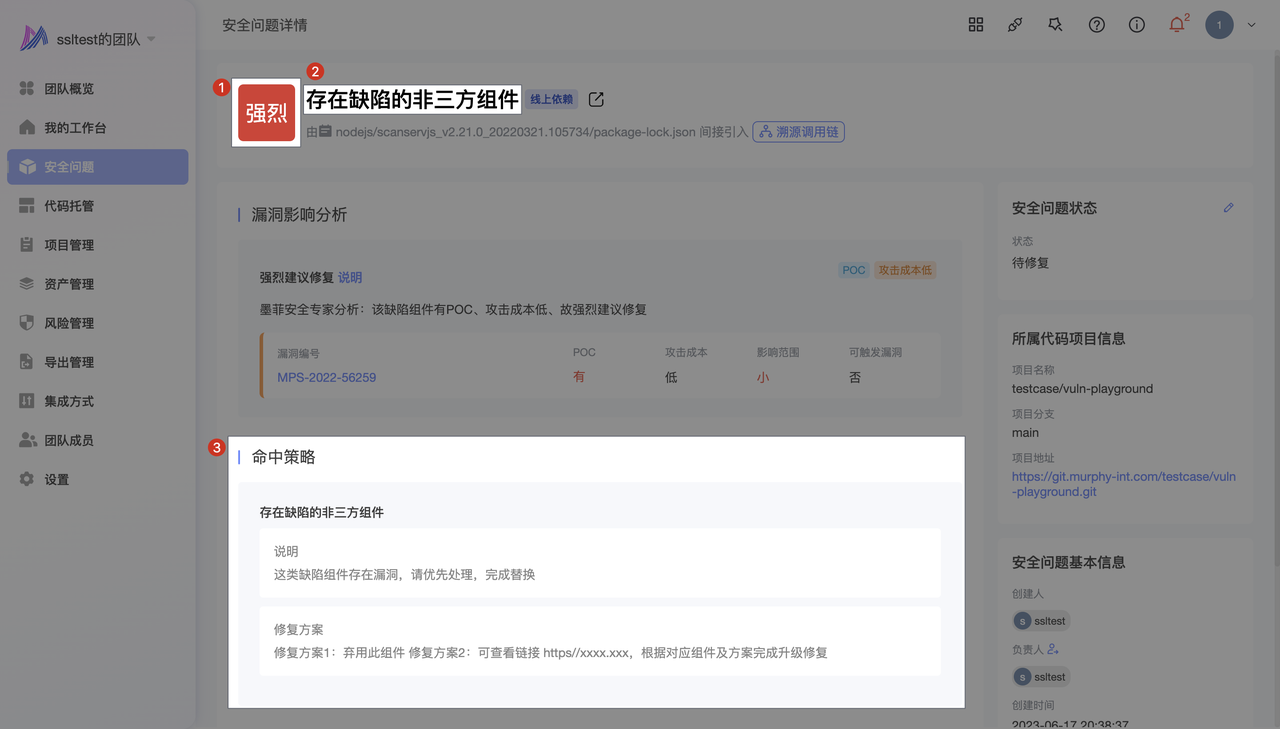Image resolution: width=1280 pixels, height=729 pixels.
Task: Open vulnerability link MPS-2022-56259
Action: pos(326,378)
